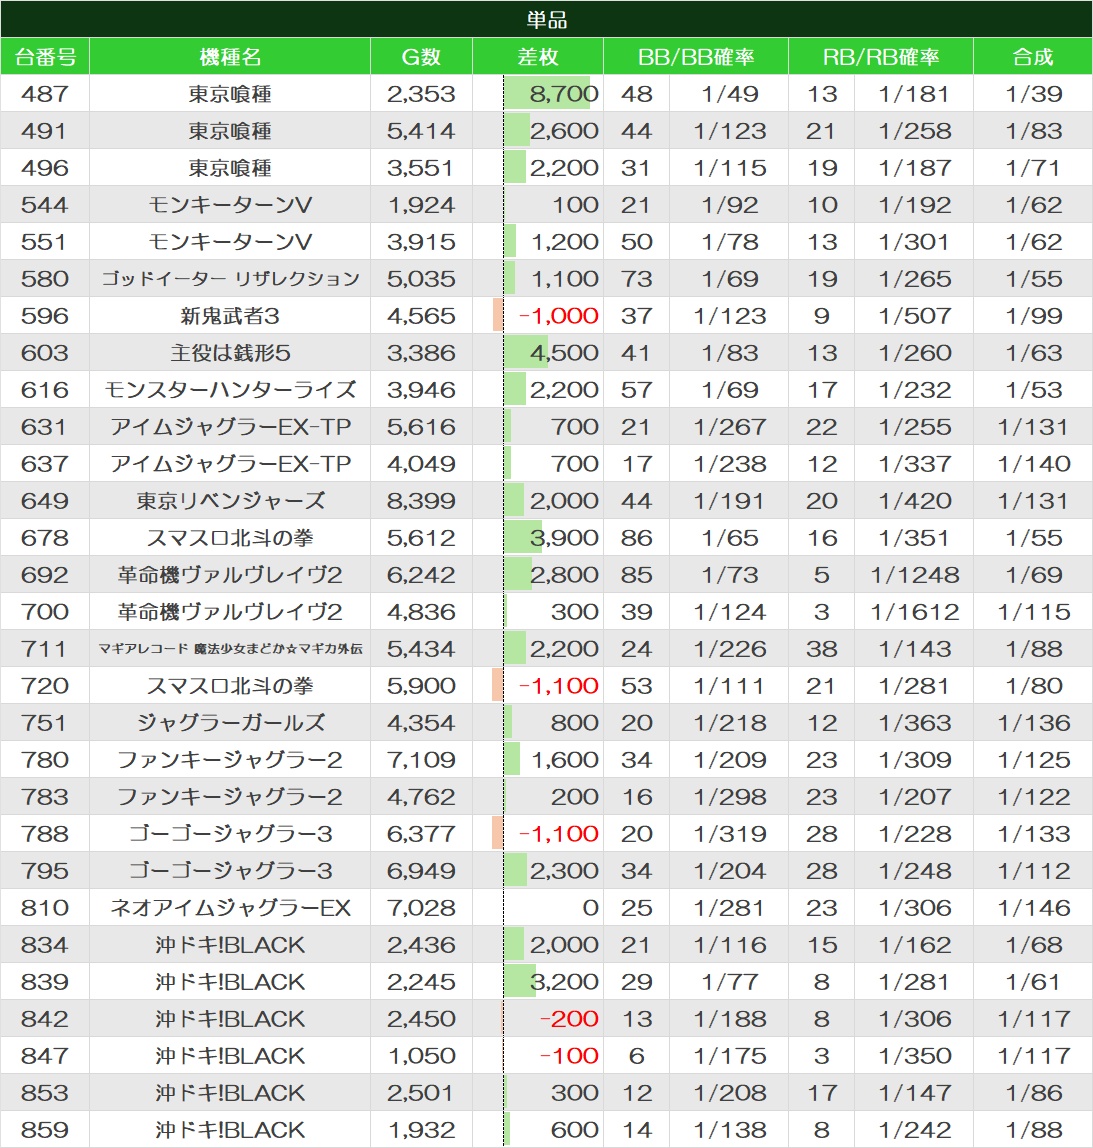Image resolution: width=1093 pixels, height=1148 pixels.
Task: Click G数 value 6,949
Action: click(x=421, y=871)
